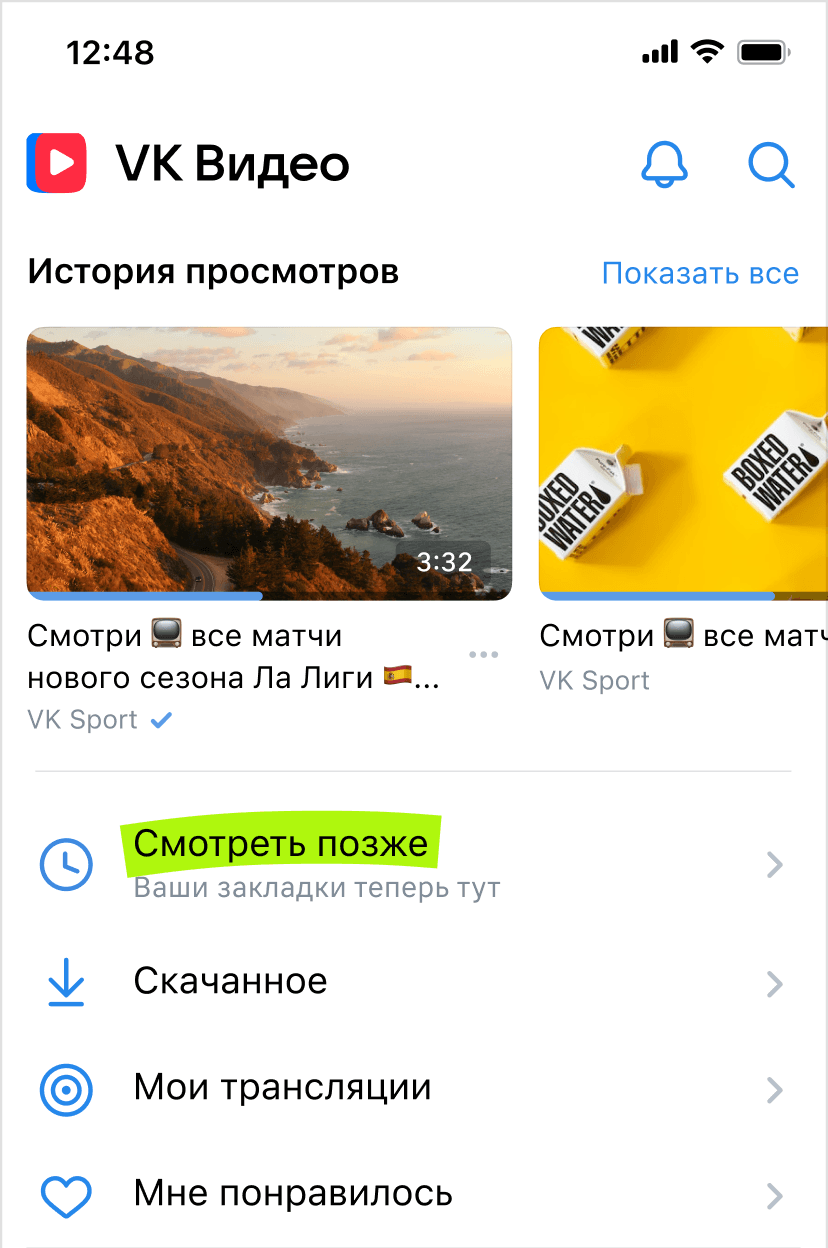This screenshot has width=828, height=1248.
Task: Open the three-dots menu of the La Liga video
Action: point(484,655)
